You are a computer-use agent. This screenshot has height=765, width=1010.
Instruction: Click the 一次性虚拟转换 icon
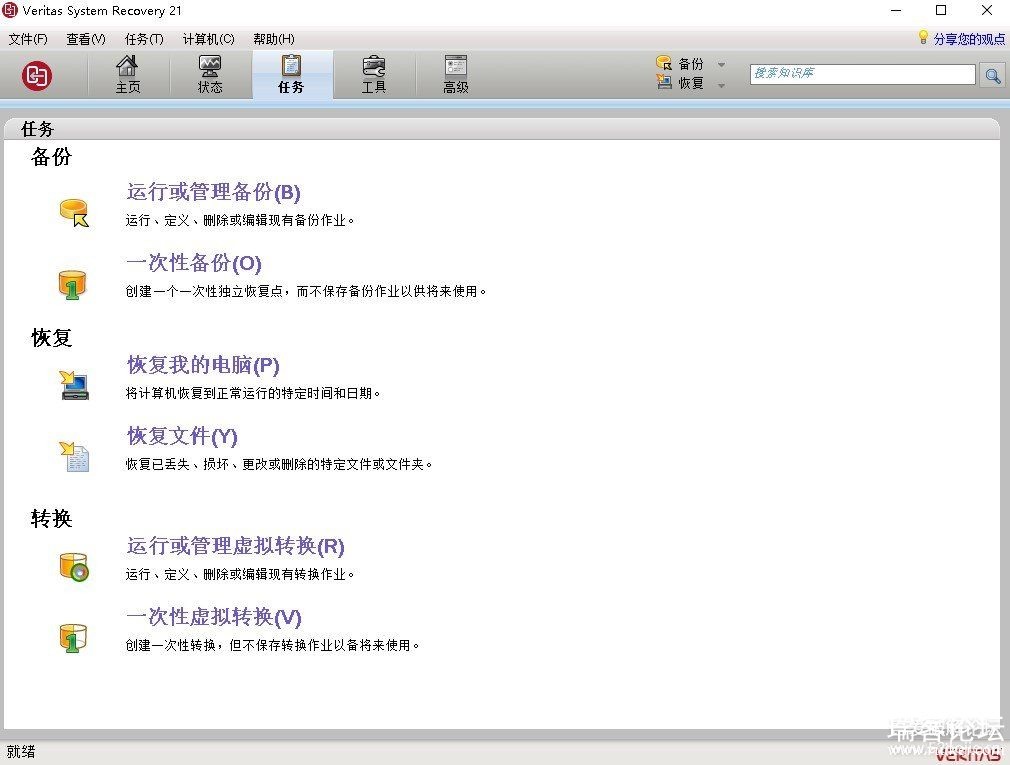tap(72, 638)
